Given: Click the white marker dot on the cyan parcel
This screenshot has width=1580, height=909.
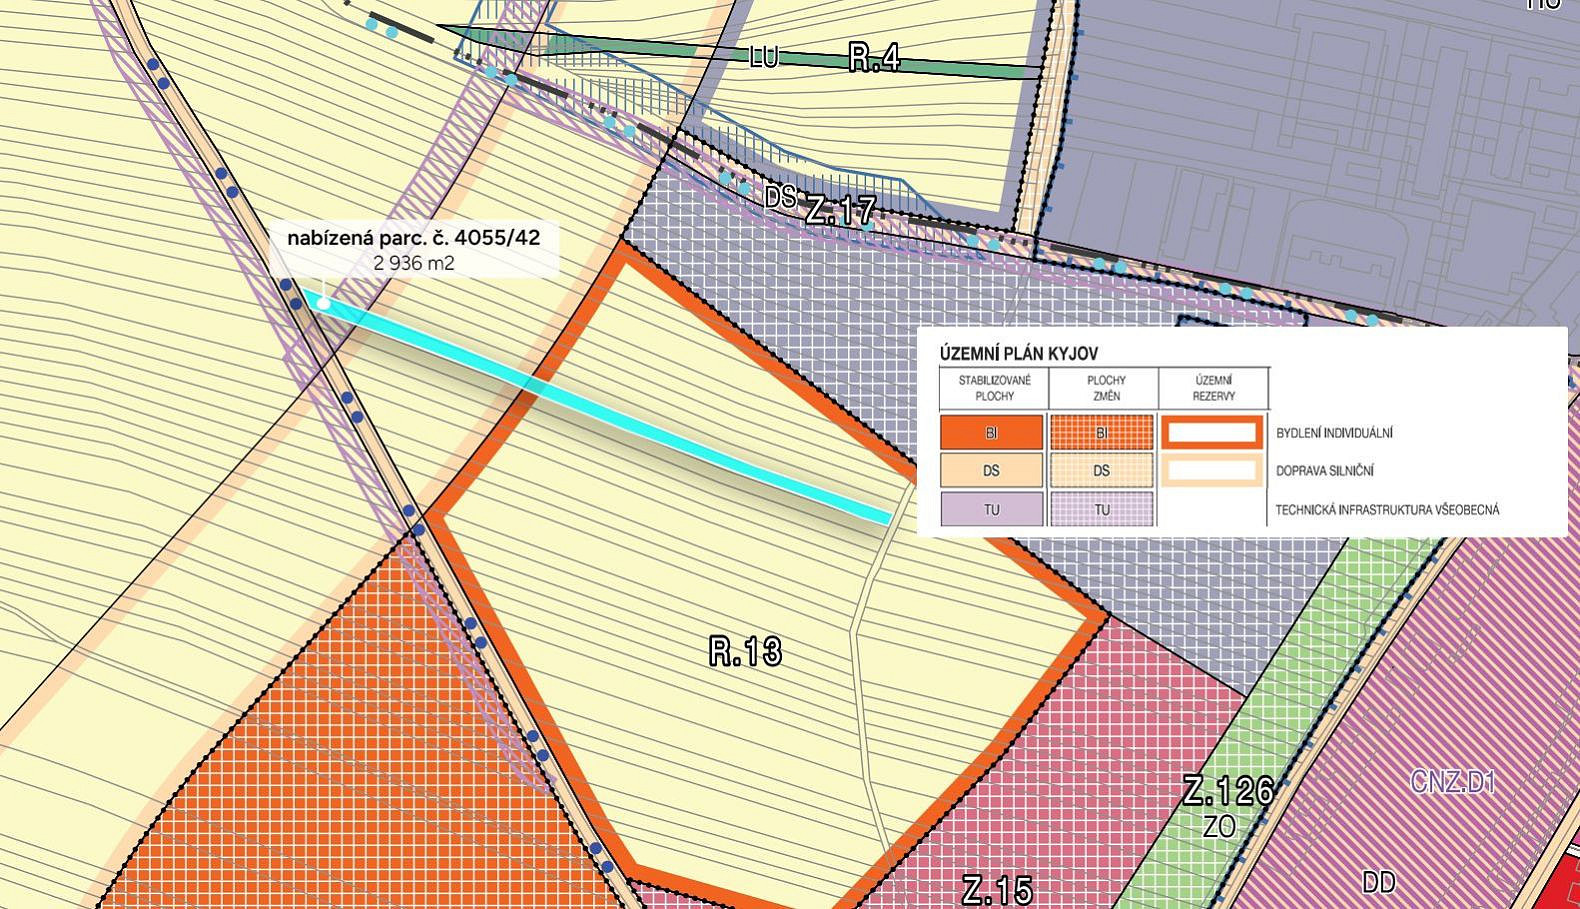Looking at the screenshot, I should pos(323,301).
